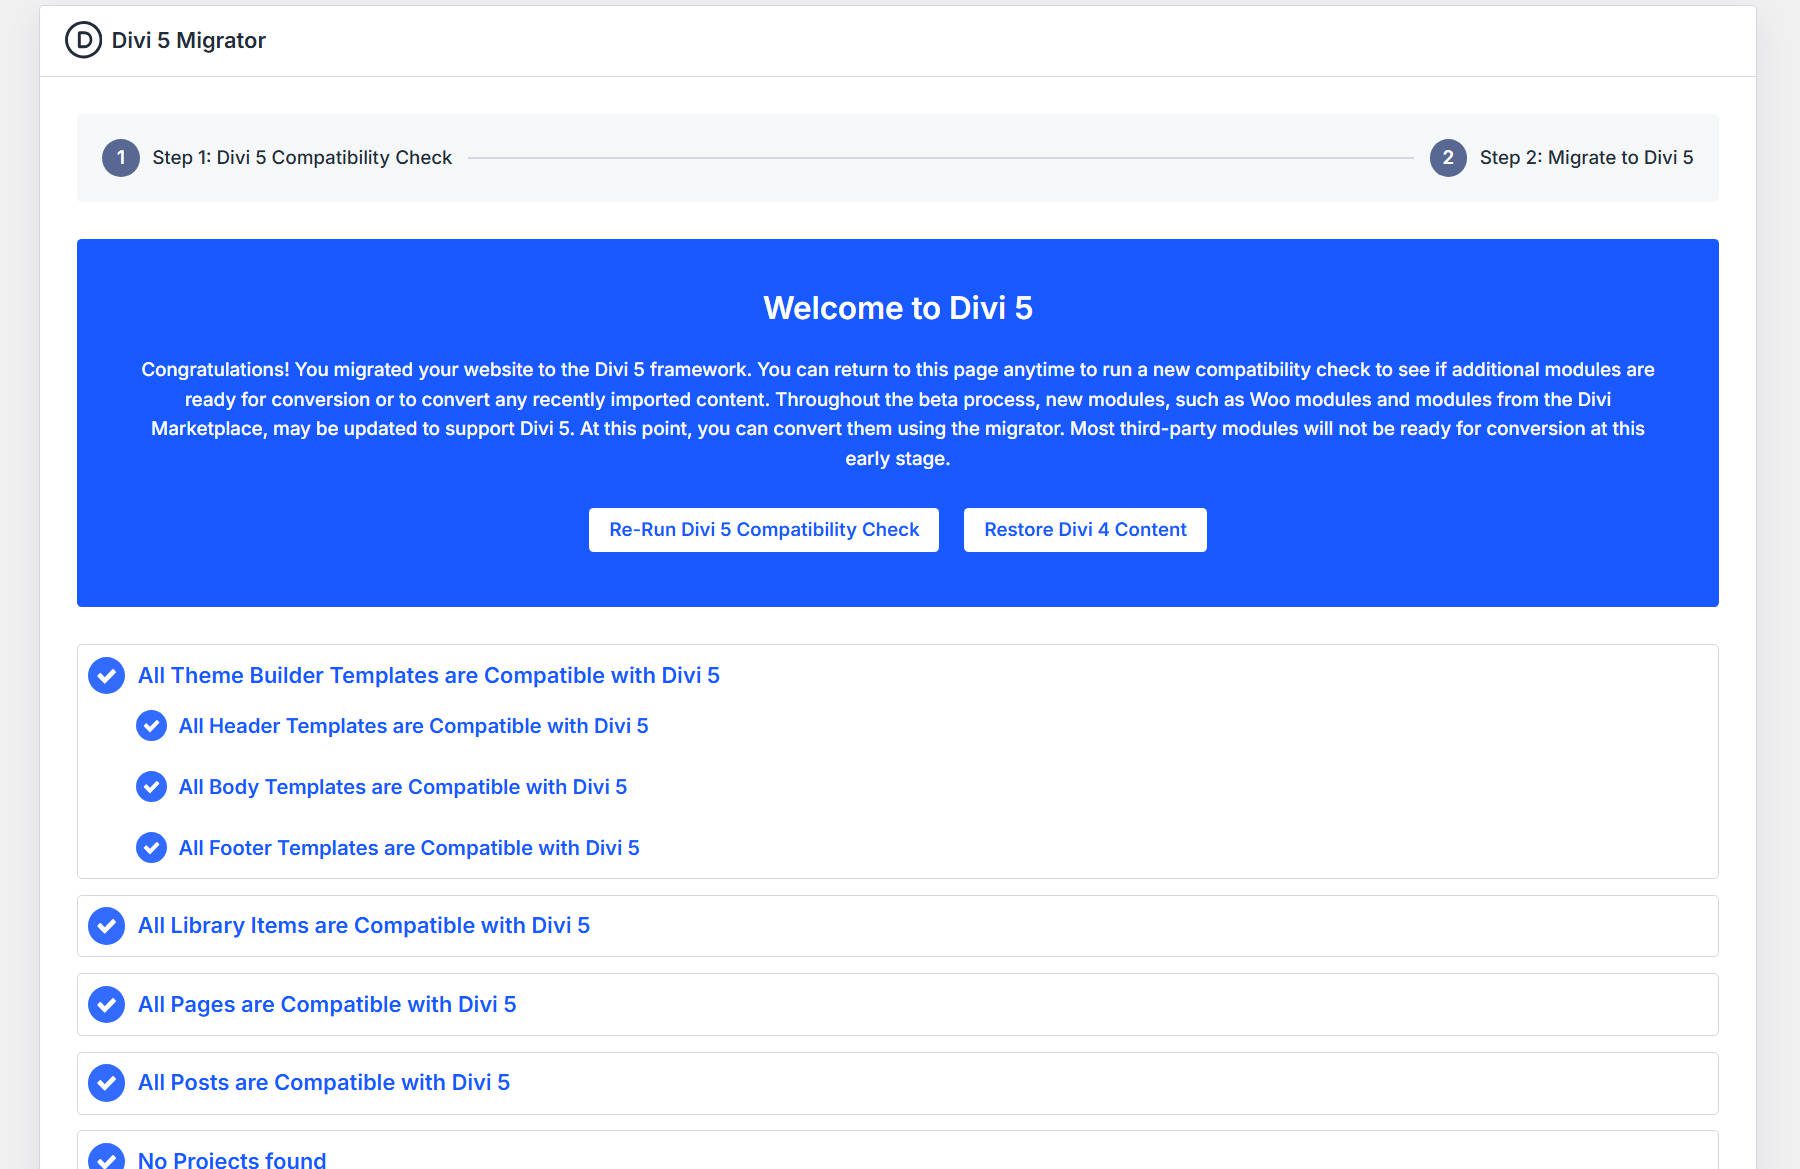1800x1169 pixels.
Task: Click Restore Divi 4 Content
Action: coord(1085,529)
